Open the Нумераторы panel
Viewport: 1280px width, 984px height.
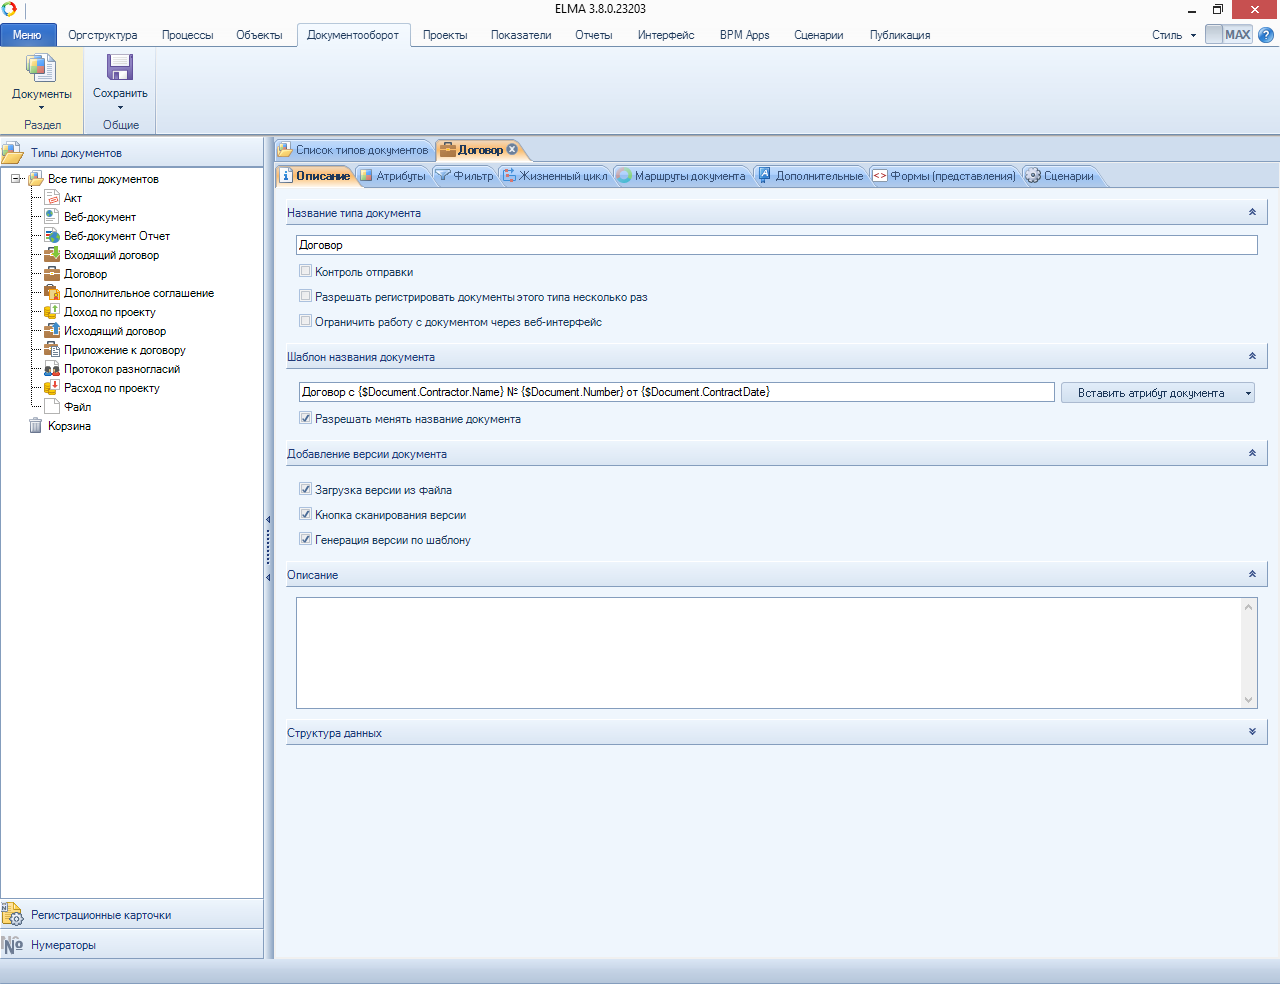click(63, 945)
